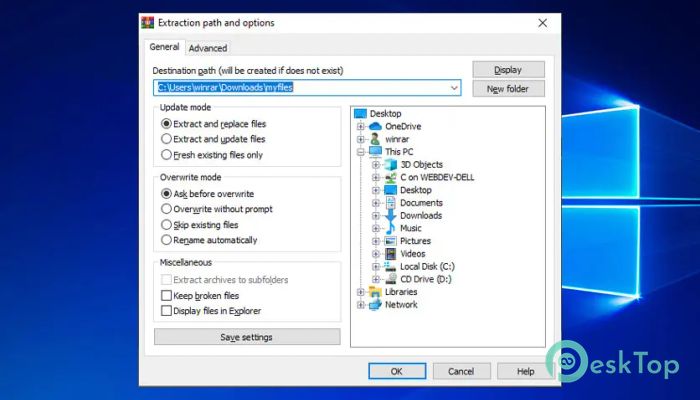Image resolution: width=700 pixels, height=400 pixels.
Task: Click the CD Drive (D:) disc icon
Action: pos(391,279)
